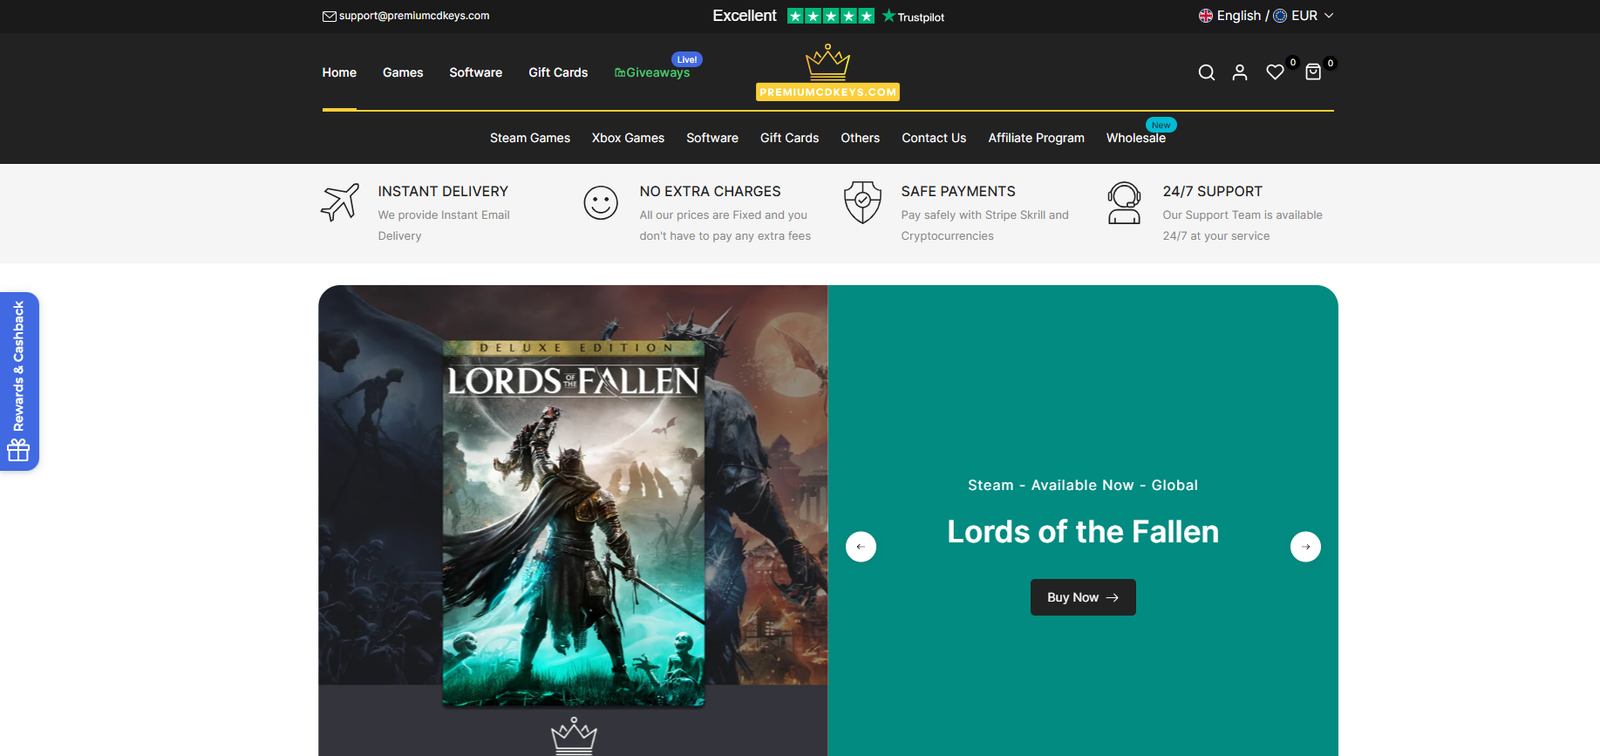Click the Lords of the Fallen cover image
The width and height of the screenshot is (1600, 756).
point(573,522)
